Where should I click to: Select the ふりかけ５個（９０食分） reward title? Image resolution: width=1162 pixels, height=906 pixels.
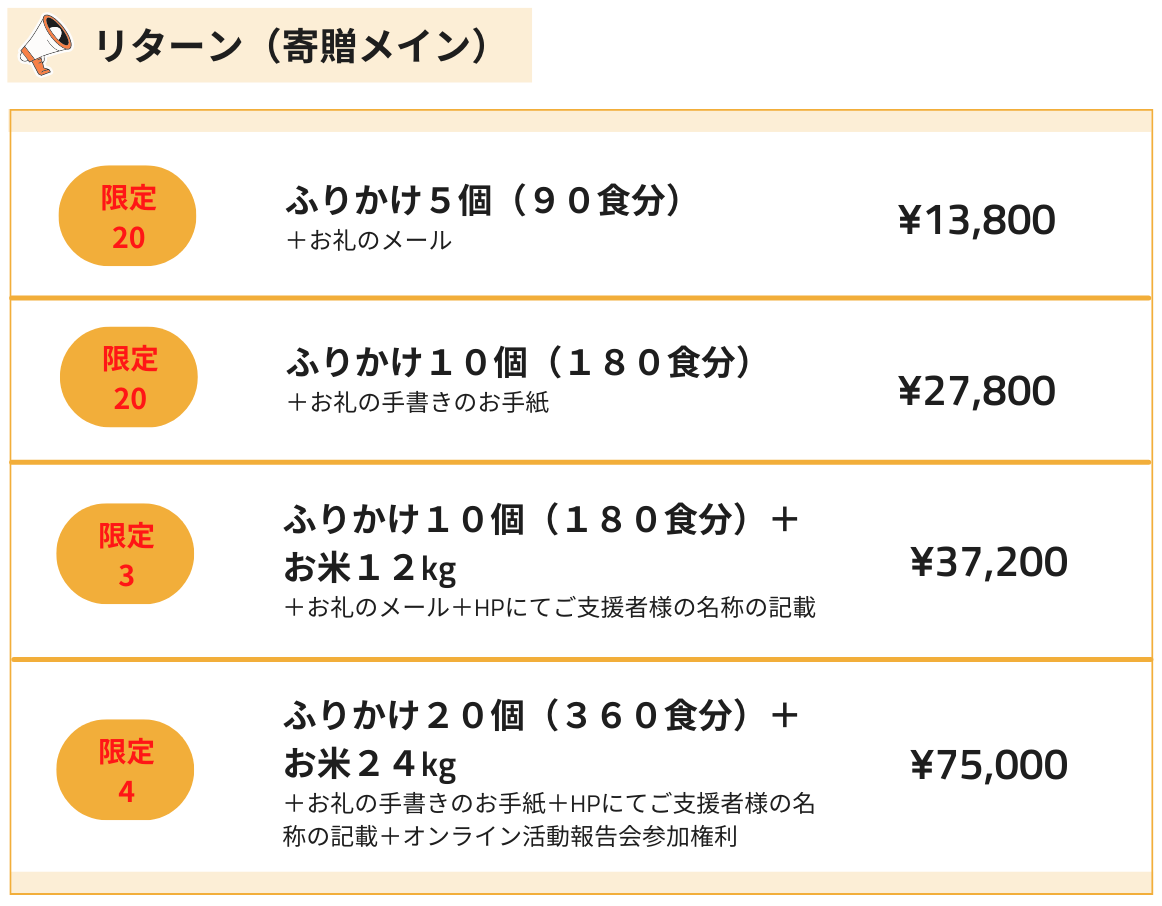487,202
